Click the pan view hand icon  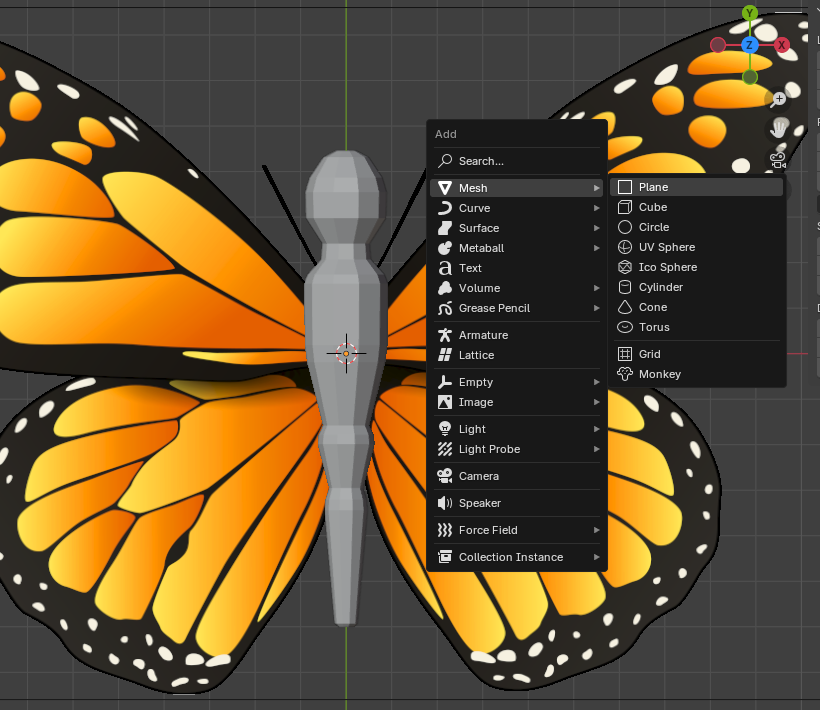[x=778, y=129]
